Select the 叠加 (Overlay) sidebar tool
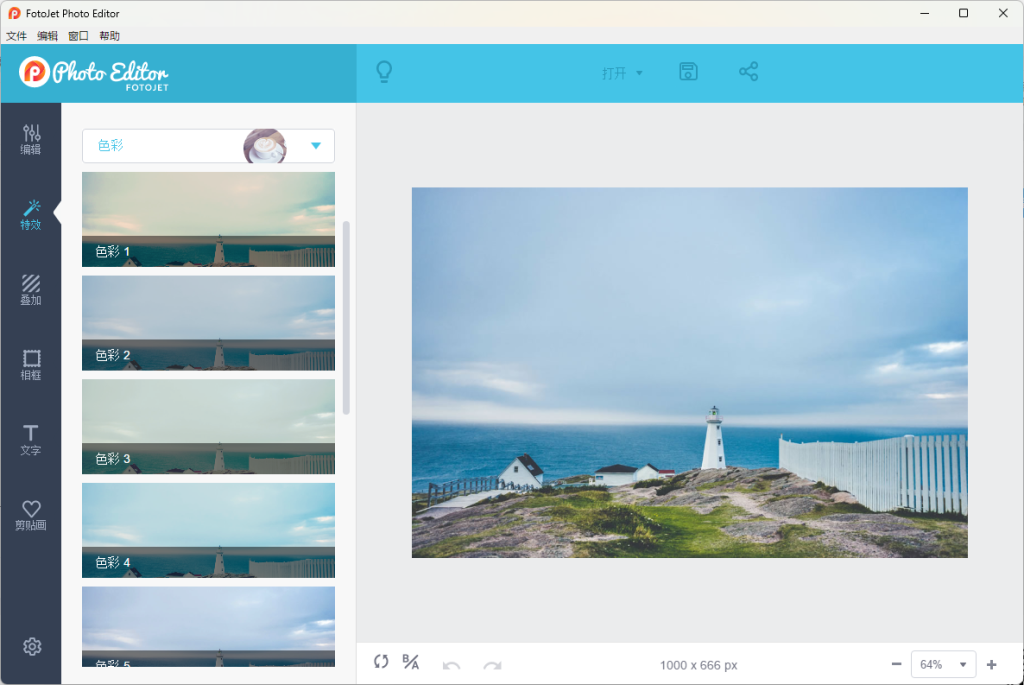1024x685 pixels. [x=31, y=290]
